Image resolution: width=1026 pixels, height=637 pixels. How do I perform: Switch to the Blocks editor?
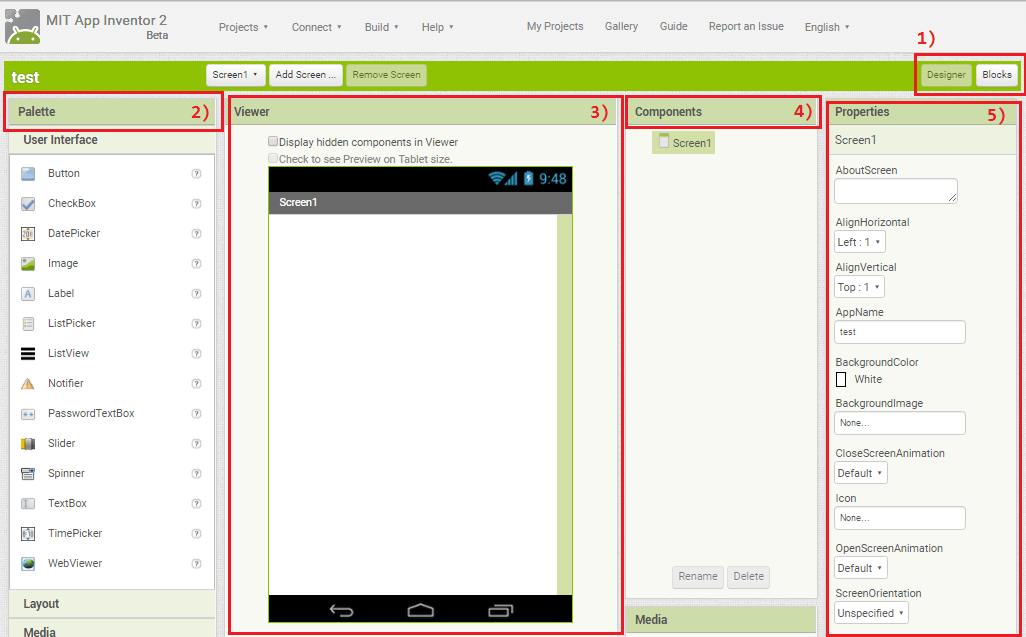[x=996, y=74]
